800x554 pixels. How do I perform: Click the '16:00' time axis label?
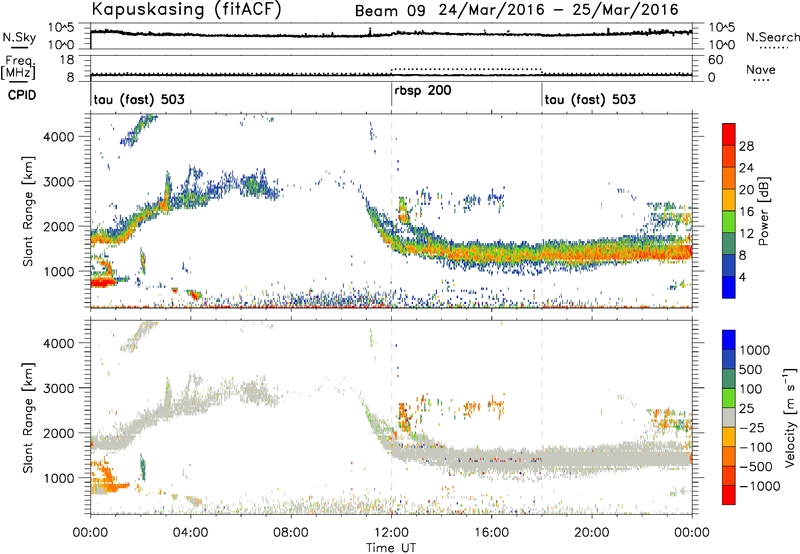pyautogui.click(x=491, y=533)
